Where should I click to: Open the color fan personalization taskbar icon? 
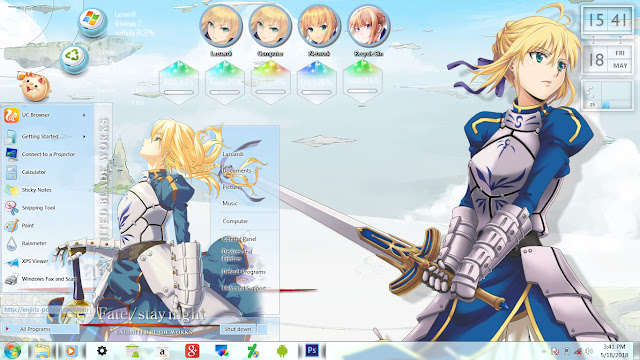[222, 351]
